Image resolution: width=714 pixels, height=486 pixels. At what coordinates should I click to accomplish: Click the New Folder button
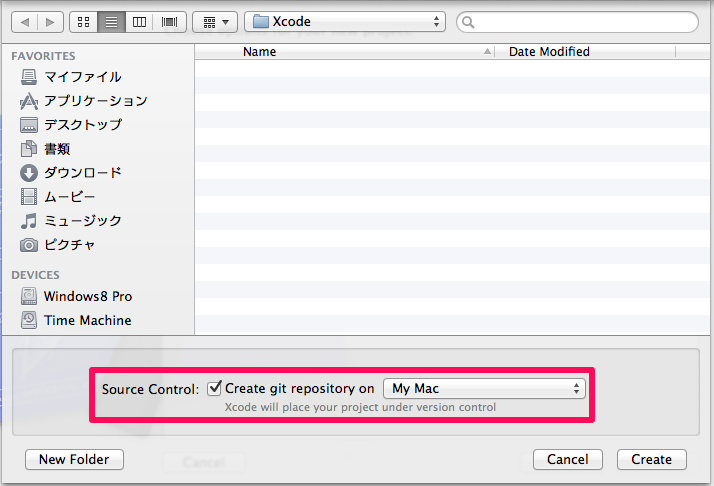click(74, 459)
